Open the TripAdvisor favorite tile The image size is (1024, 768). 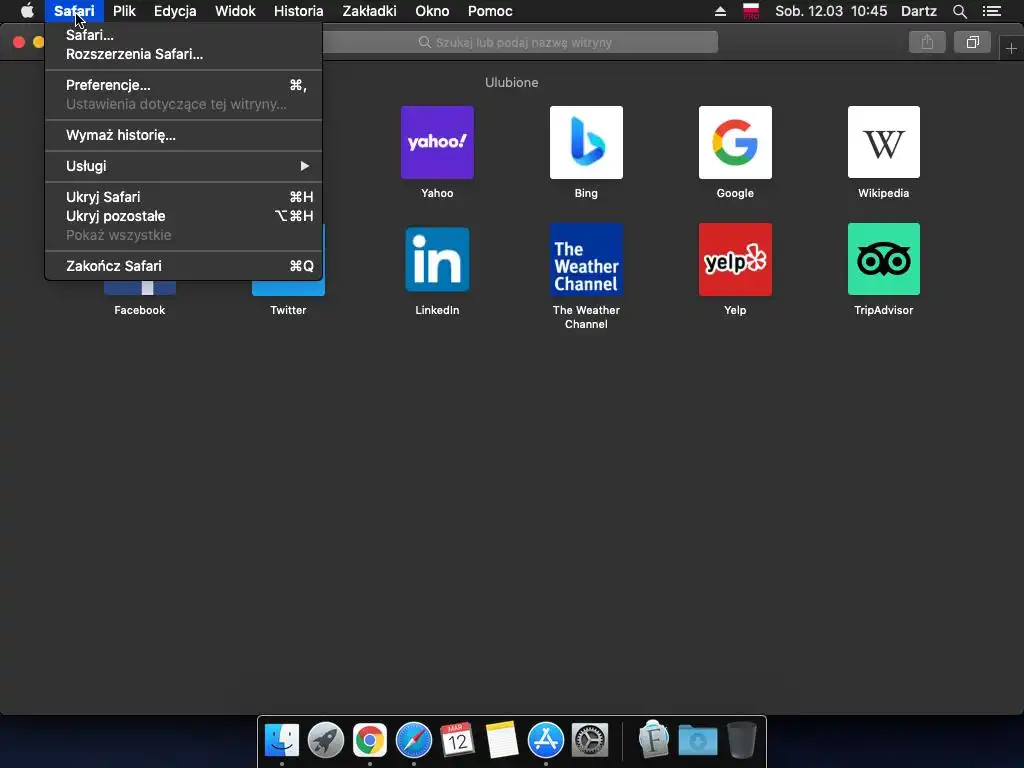(x=884, y=259)
